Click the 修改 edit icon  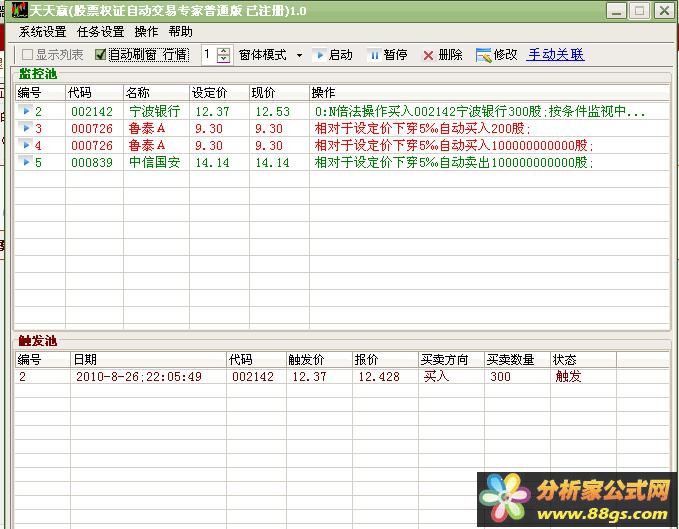point(483,55)
